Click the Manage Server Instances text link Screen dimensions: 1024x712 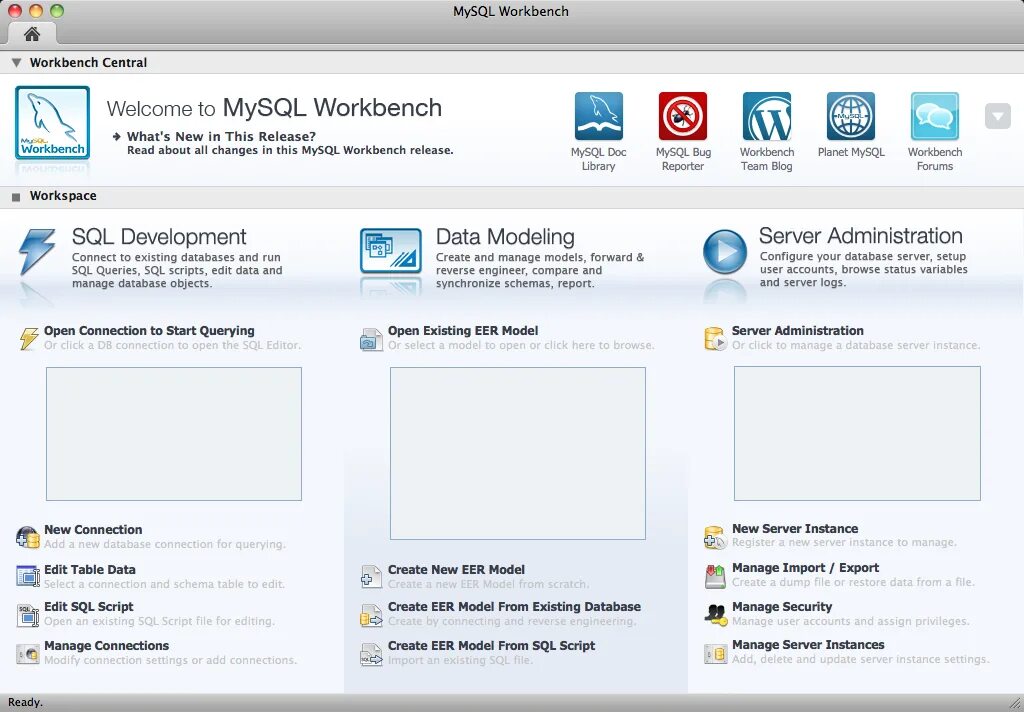click(x=808, y=645)
